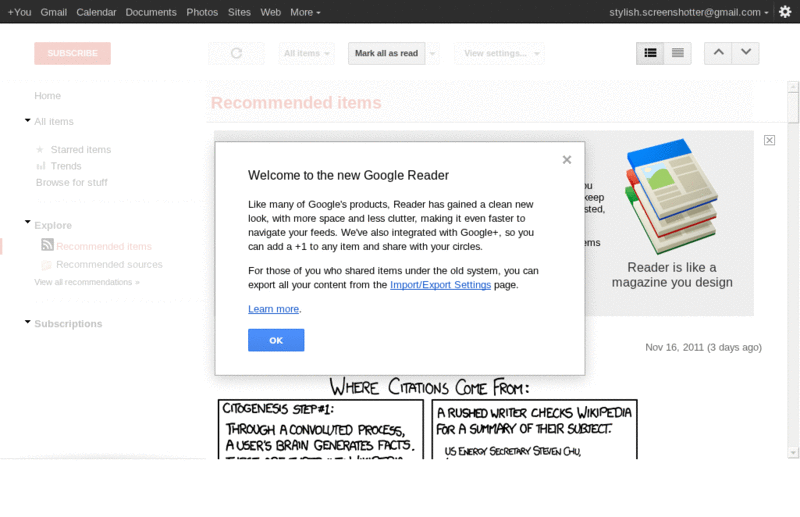Collapse the All items tree section
Viewport: 800px width, 517px height.
pyautogui.click(x=28, y=120)
